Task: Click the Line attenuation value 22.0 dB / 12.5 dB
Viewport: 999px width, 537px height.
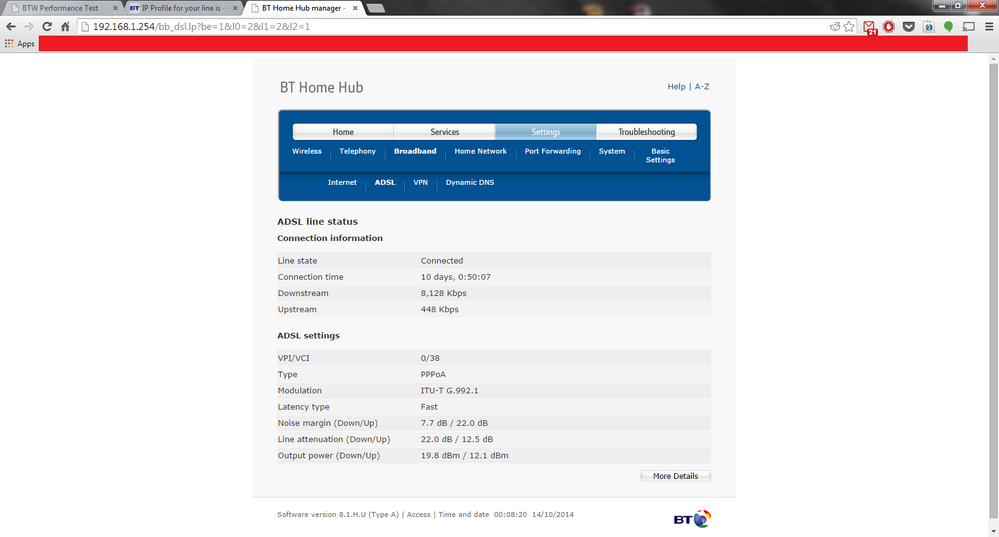Action: click(457, 440)
